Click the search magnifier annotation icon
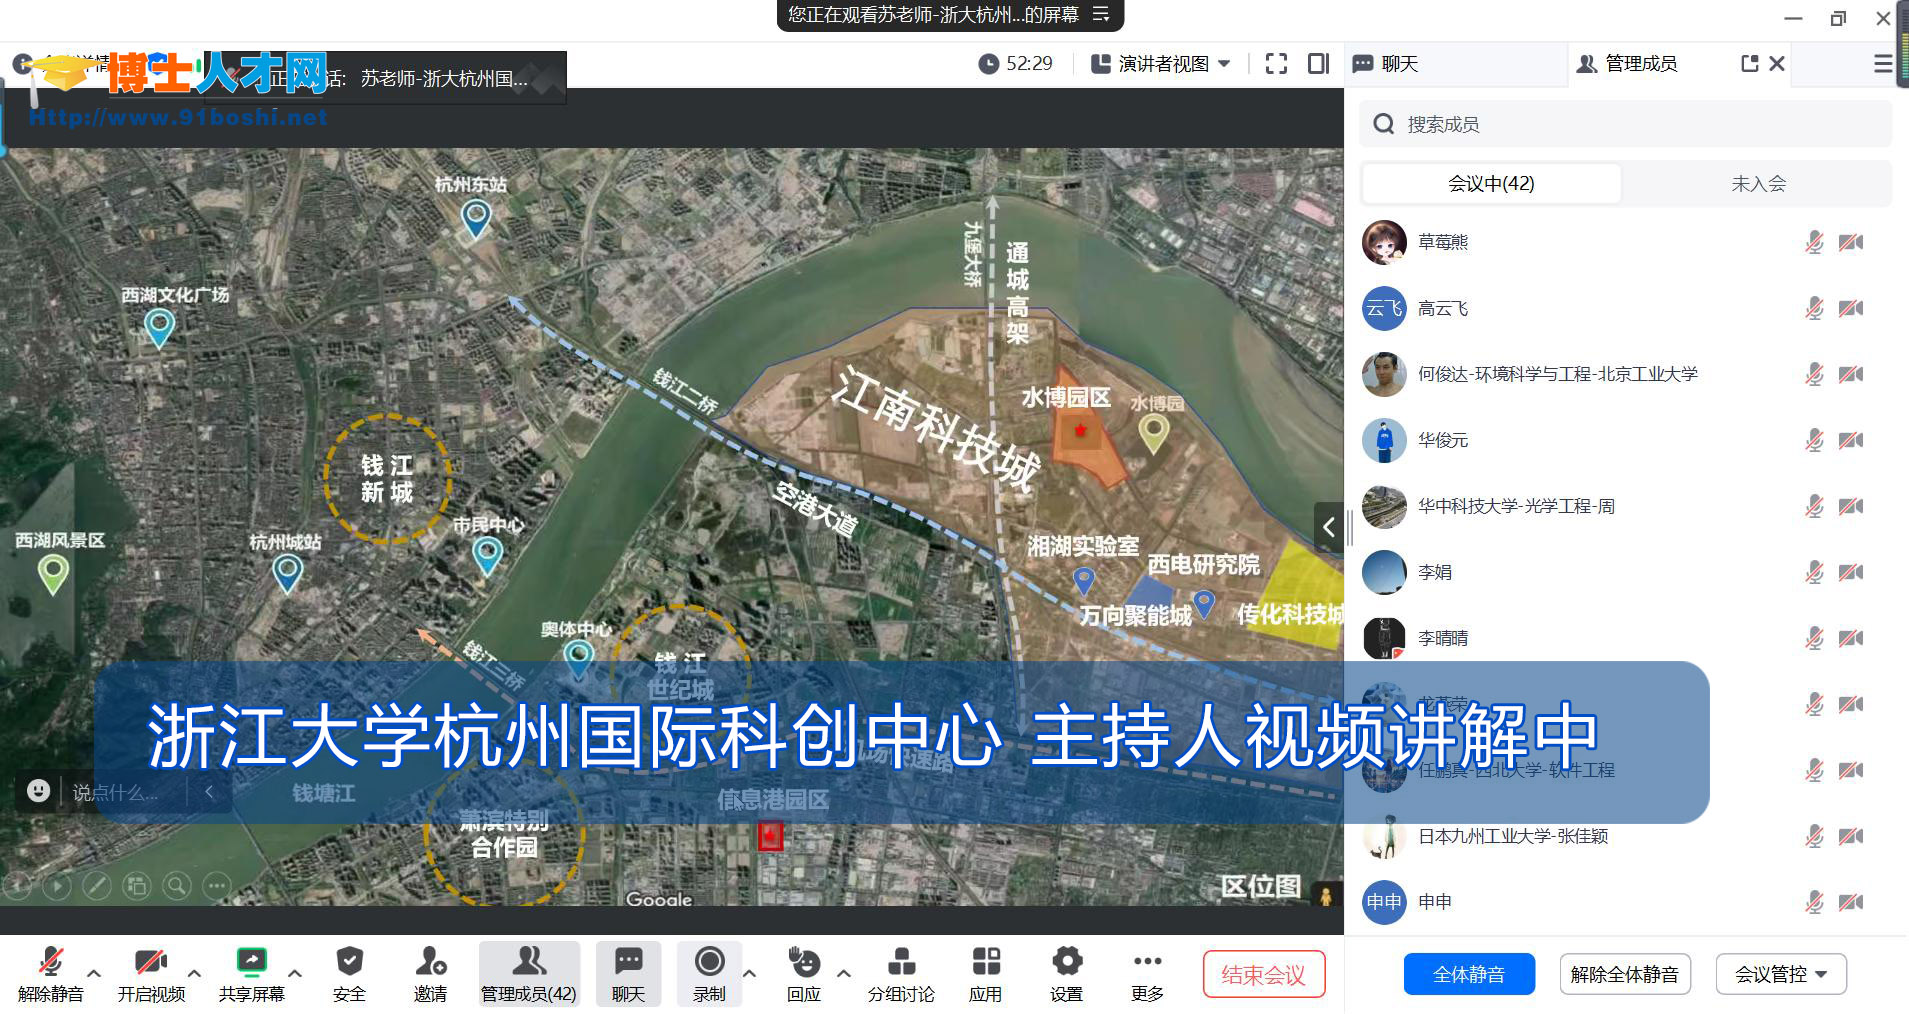Viewport: 1909px width, 1014px height. point(177,885)
